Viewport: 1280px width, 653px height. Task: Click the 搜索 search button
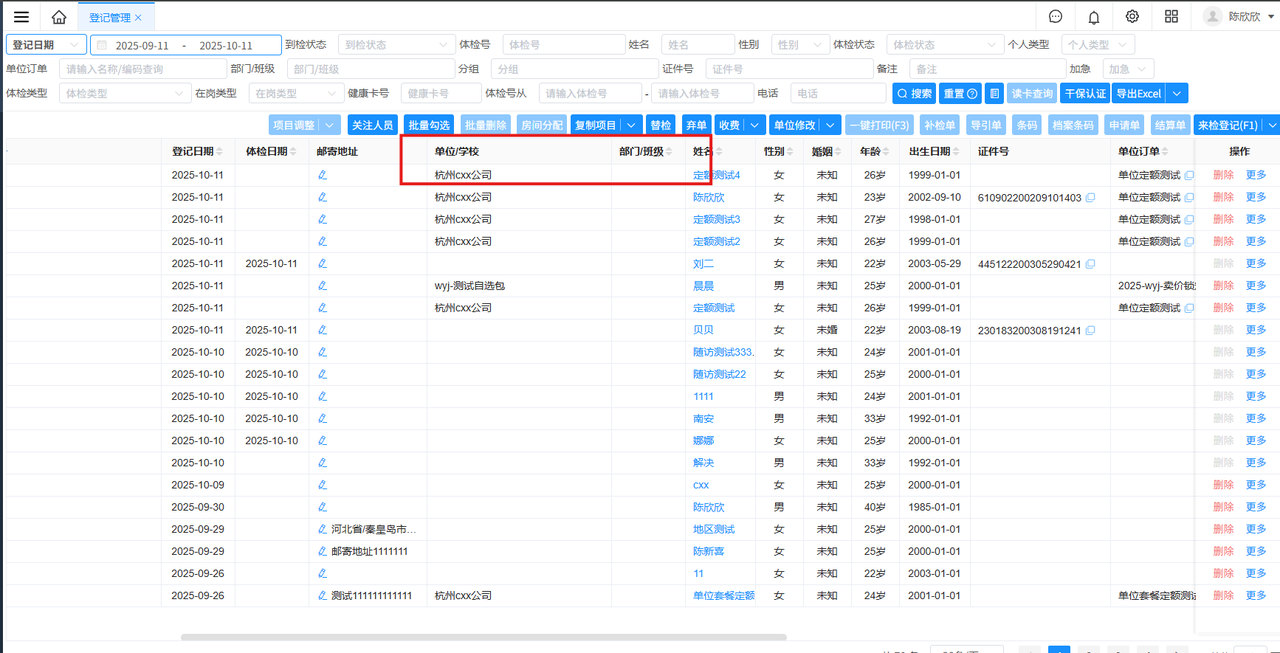click(x=914, y=93)
